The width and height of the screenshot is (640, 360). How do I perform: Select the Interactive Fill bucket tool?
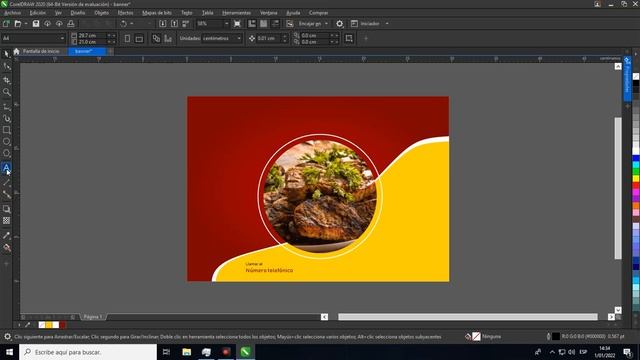pos(7,247)
